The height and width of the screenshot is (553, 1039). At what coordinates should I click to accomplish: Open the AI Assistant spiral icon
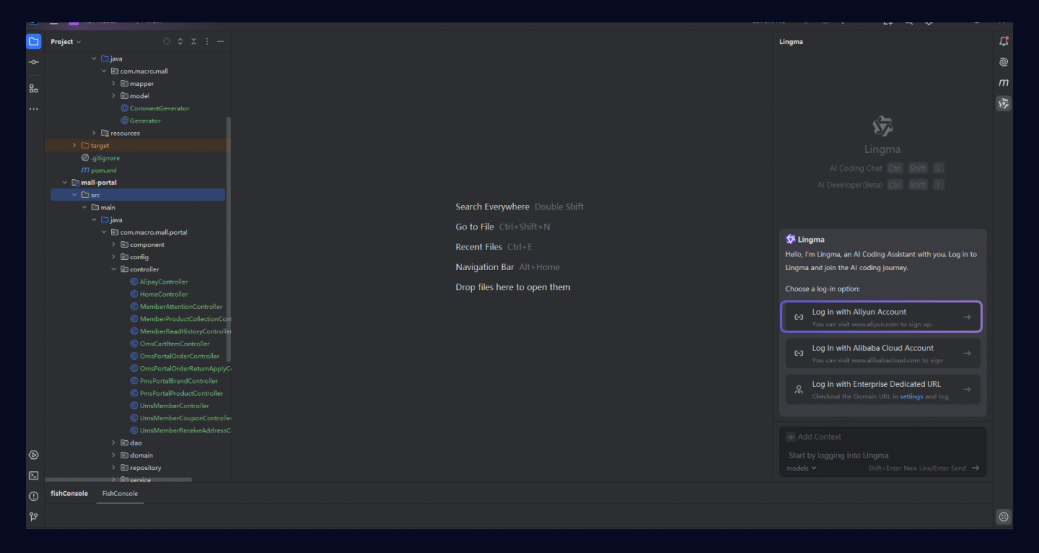[x=1004, y=62]
